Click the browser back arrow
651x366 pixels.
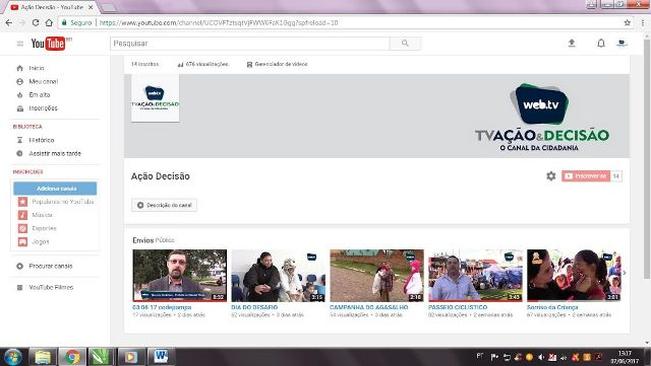[x=9, y=23]
